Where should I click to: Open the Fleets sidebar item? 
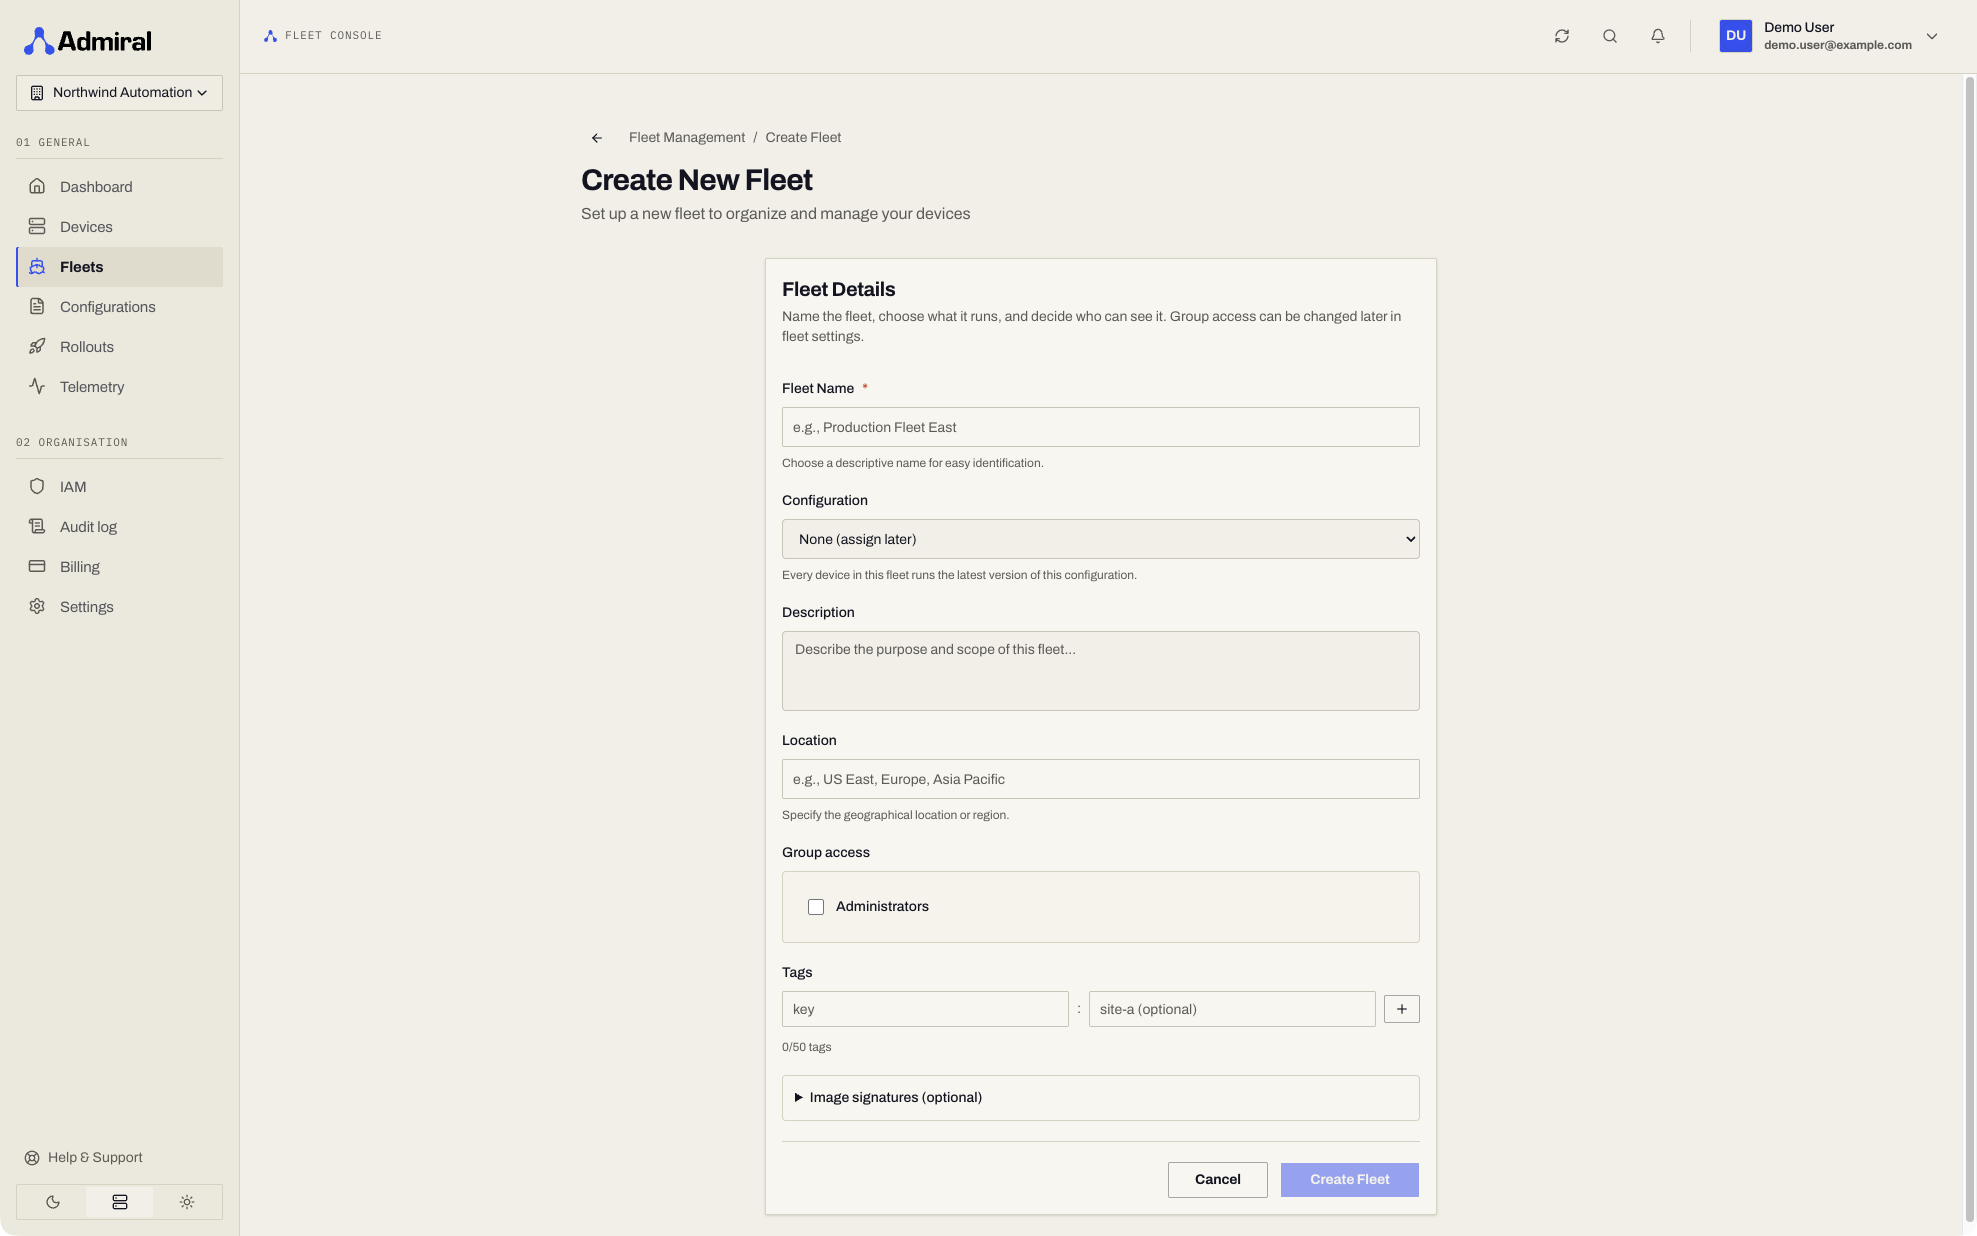120,267
